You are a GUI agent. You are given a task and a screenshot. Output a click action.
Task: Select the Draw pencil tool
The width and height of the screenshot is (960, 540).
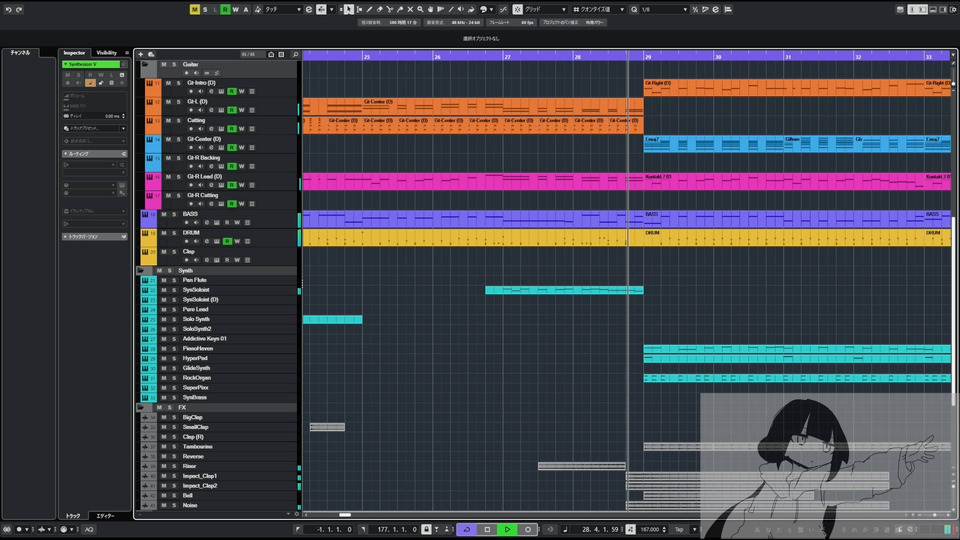point(369,9)
